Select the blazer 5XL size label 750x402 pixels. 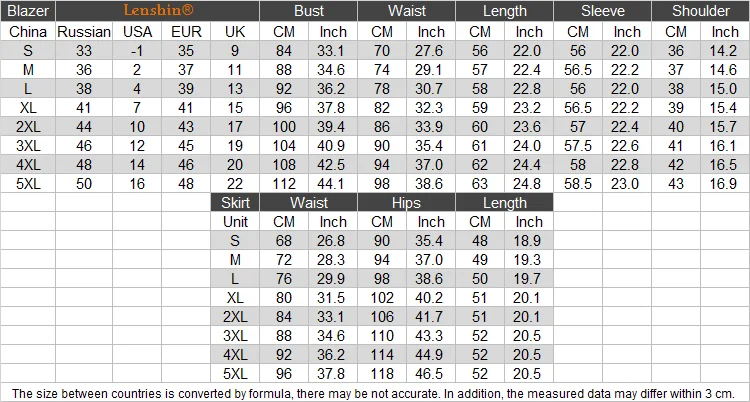coord(28,184)
